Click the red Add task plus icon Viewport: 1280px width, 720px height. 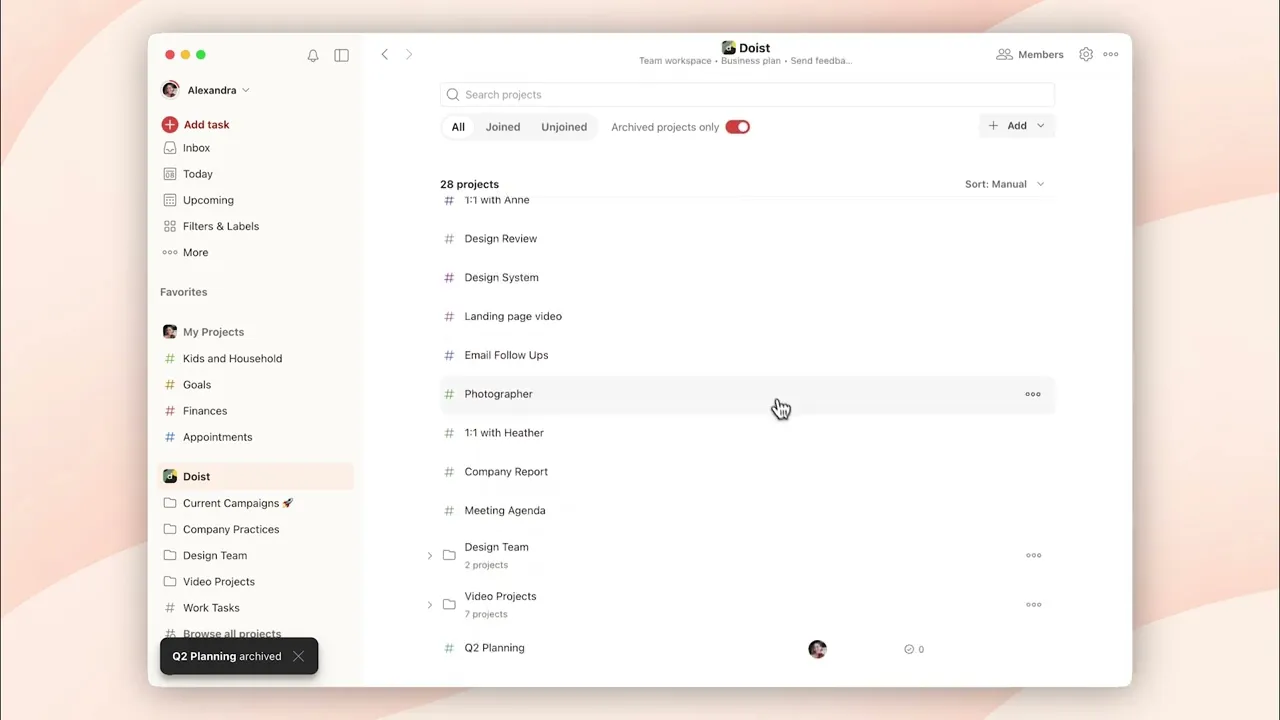click(170, 124)
